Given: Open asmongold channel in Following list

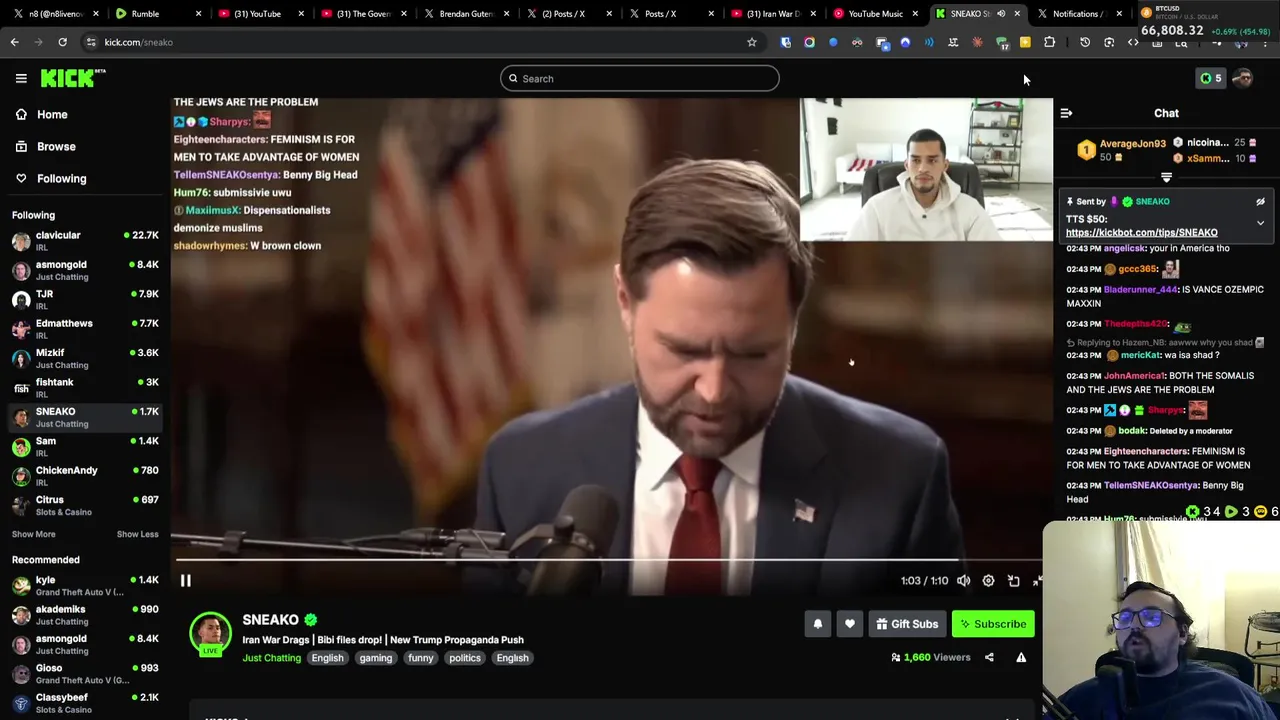Looking at the screenshot, I should (85, 270).
